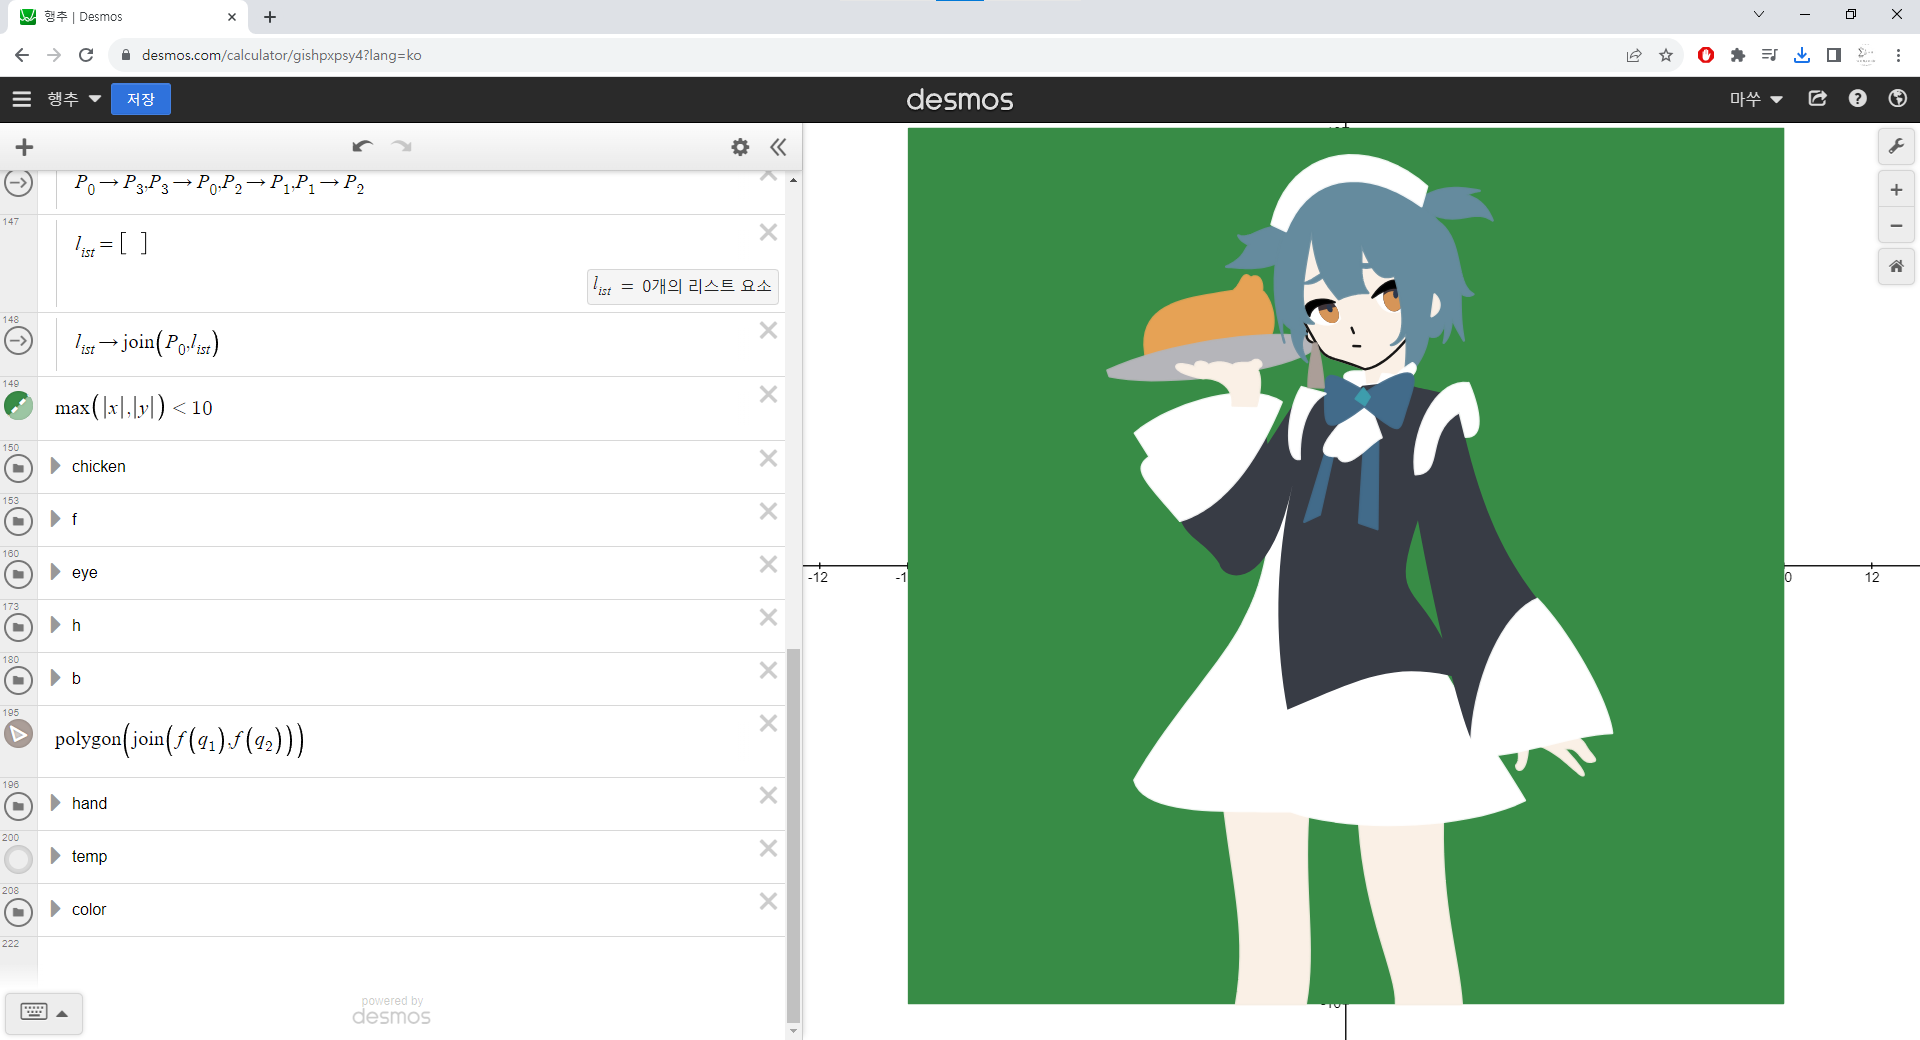This screenshot has height=1040, width=1920.
Task: Expand the temp folder
Action: tap(56, 856)
